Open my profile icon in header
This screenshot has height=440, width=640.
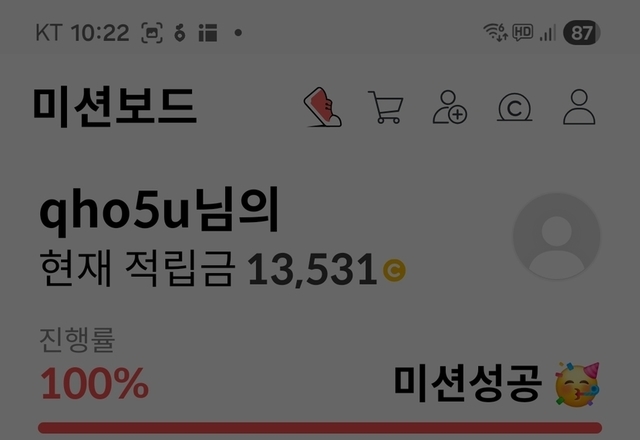pos(579,107)
